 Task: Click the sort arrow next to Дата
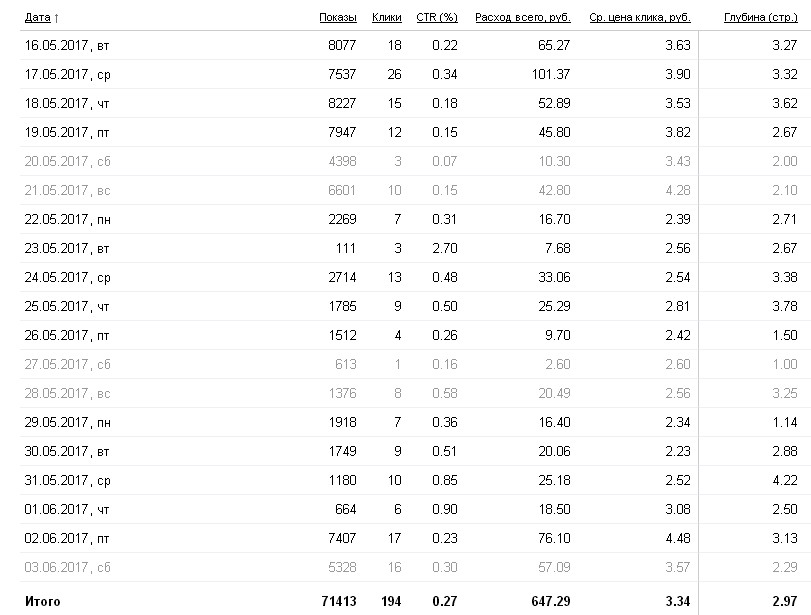(56, 18)
